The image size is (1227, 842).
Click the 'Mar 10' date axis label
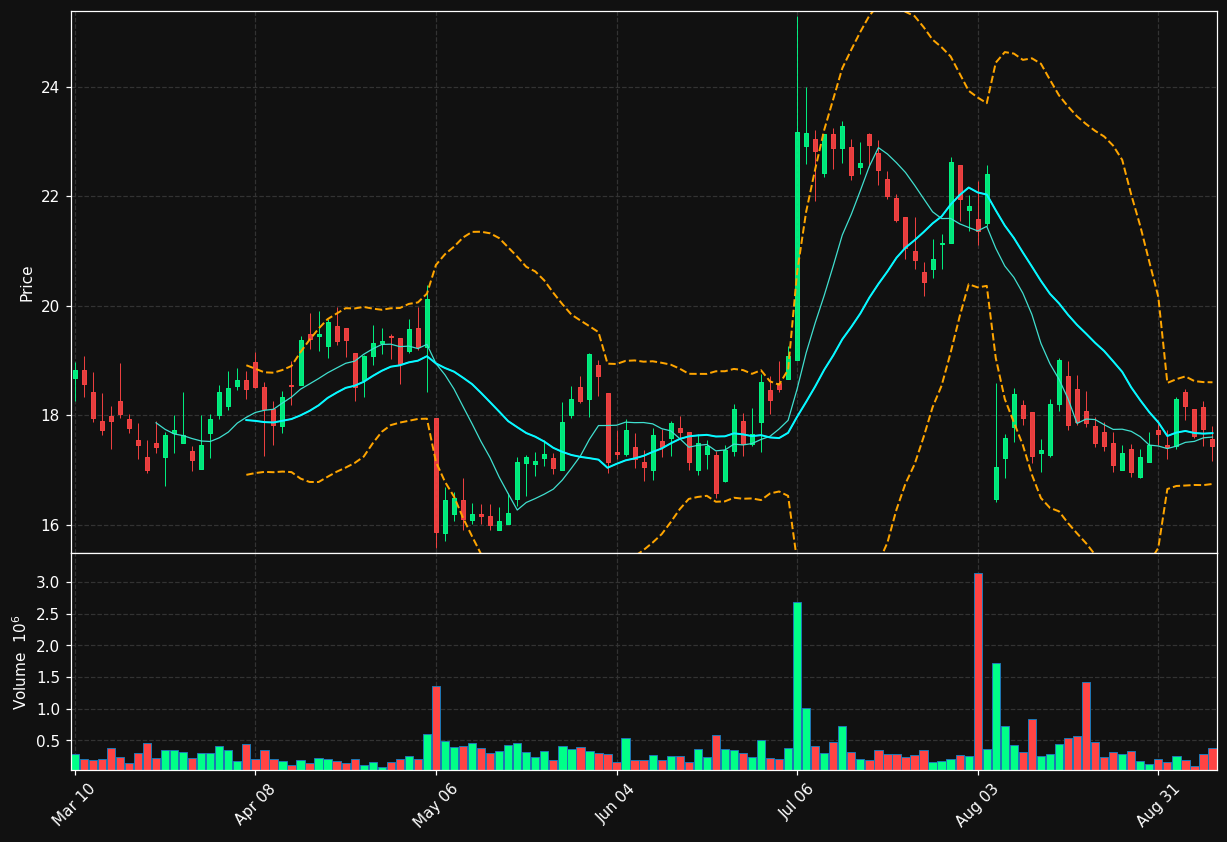point(73,804)
